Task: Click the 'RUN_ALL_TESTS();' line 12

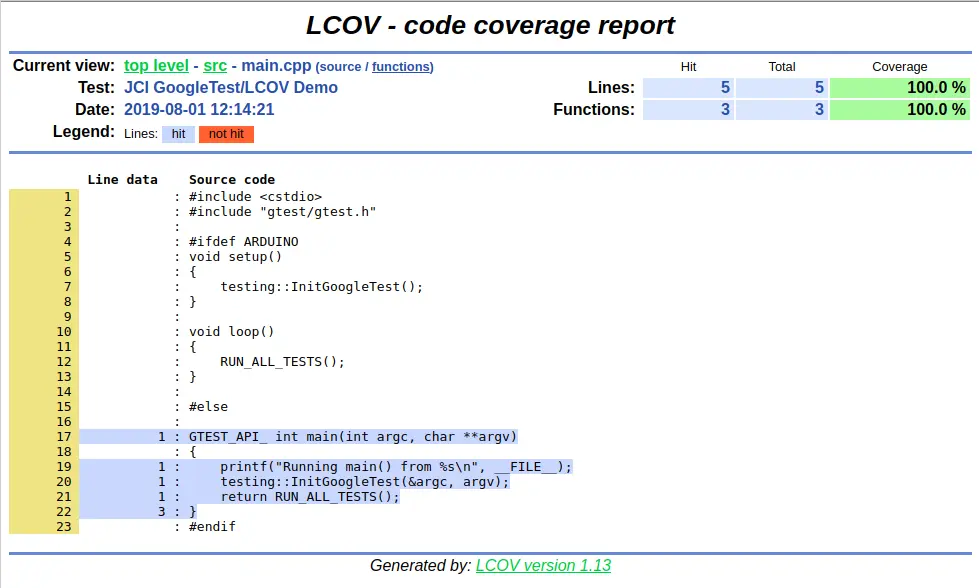Action: 282,361
